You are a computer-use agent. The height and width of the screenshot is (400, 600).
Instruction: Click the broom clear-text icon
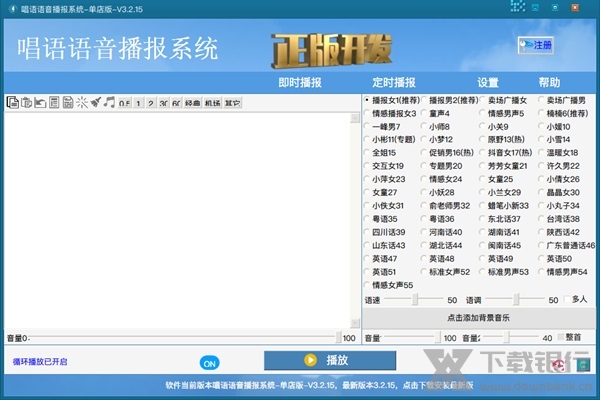(96, 103)
